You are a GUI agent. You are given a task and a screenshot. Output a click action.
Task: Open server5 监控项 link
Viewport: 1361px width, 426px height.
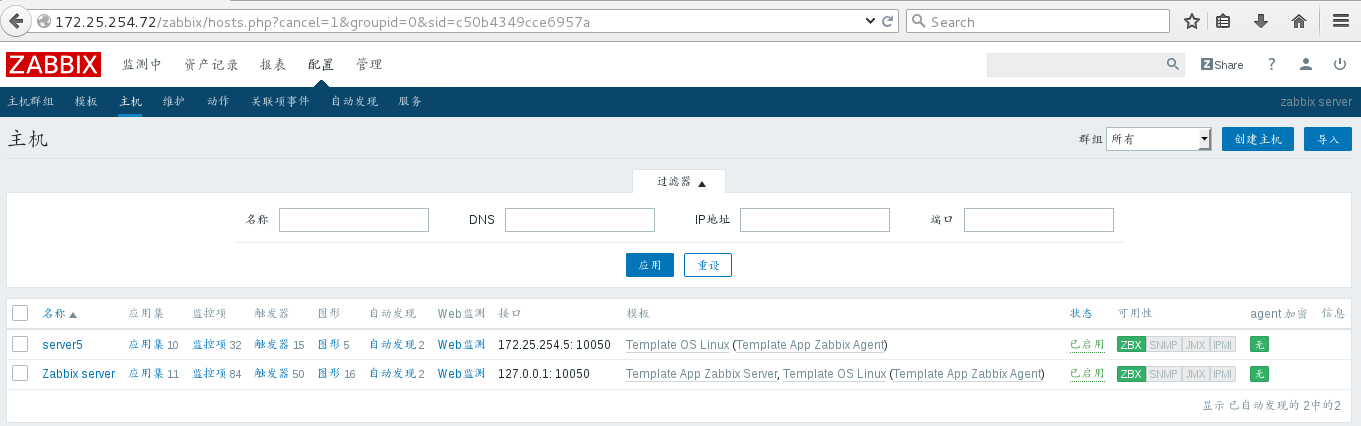pyautogui.click(x=209, y=344)
